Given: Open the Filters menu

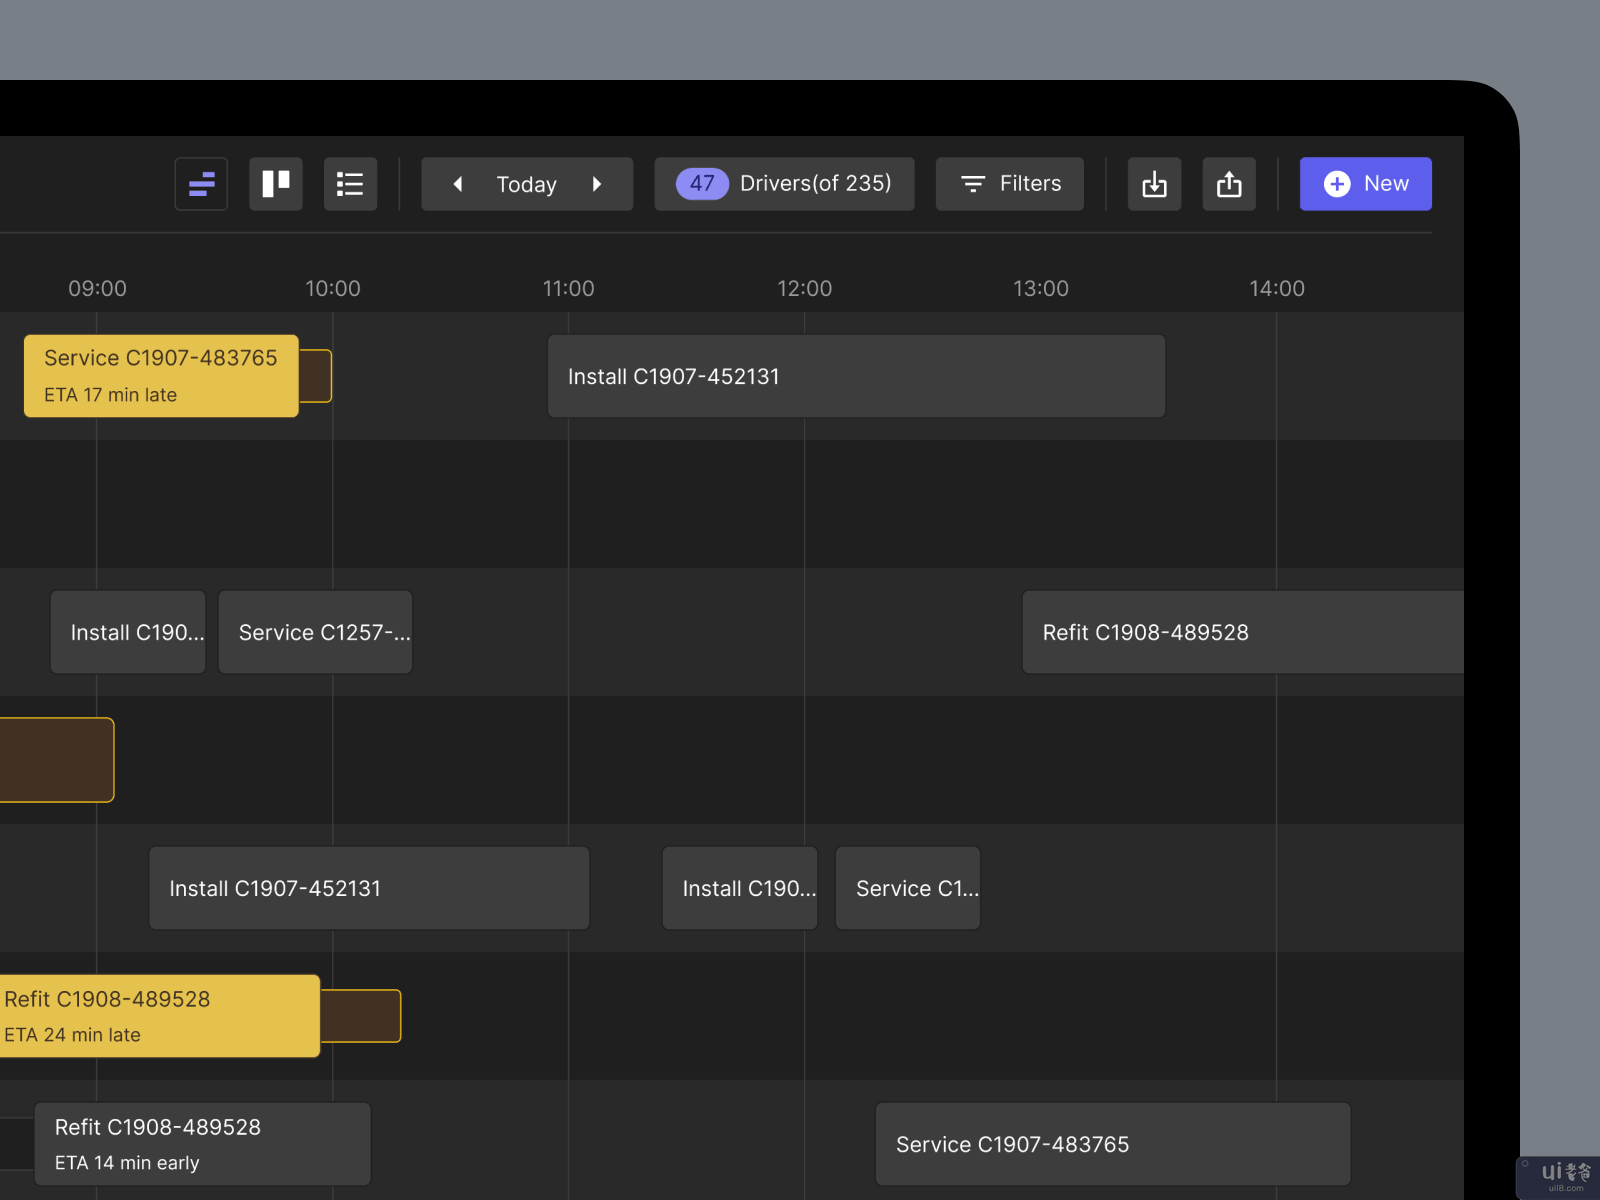Looking at the screenshot, I should (1010, 184).
